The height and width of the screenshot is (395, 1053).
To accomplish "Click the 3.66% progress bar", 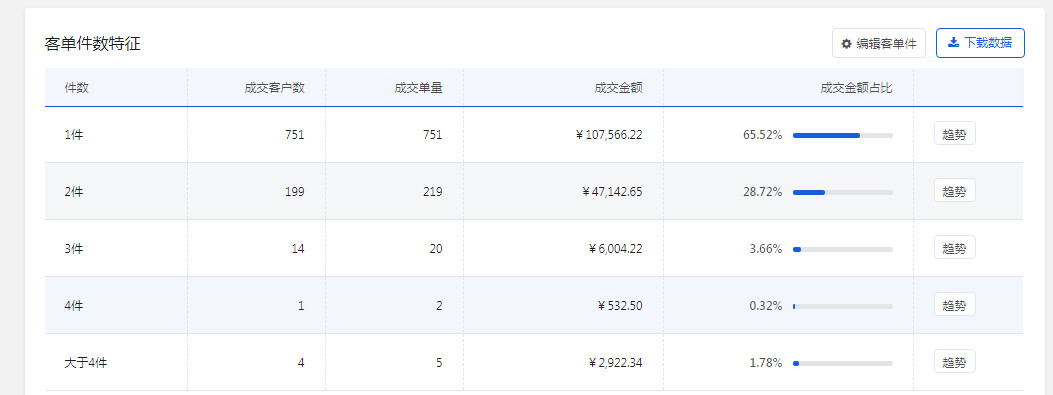I will tap(843, 249).
